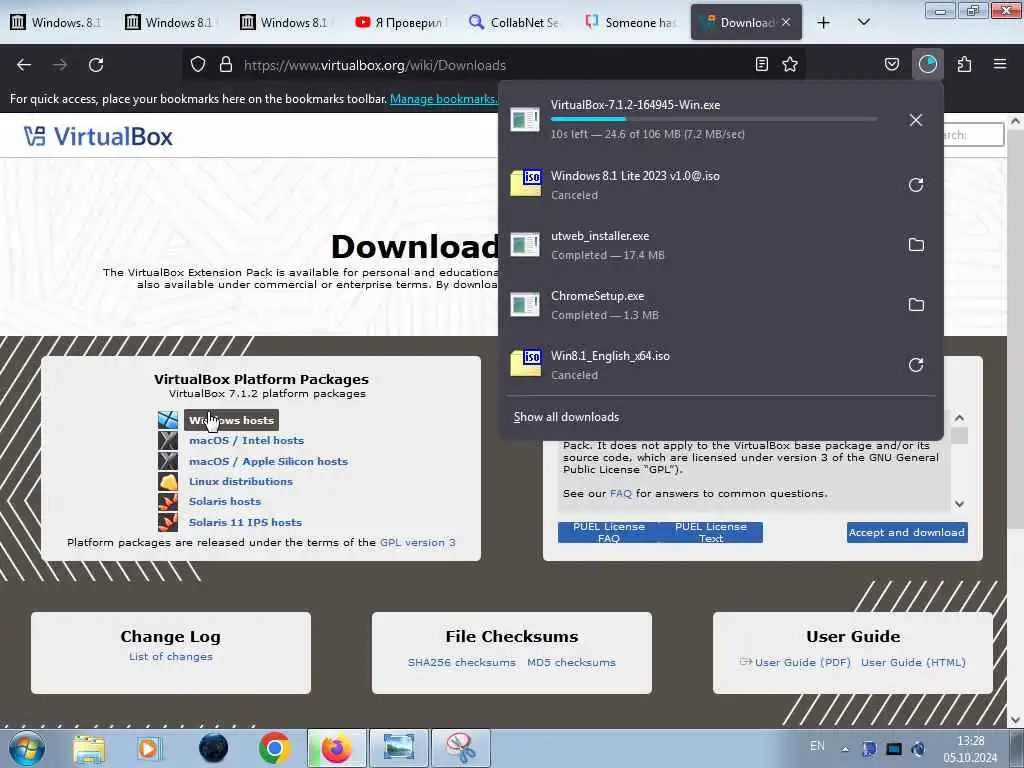Image resolution: width=1024 pixels, height=768 pixels.
Task: Click Windows hosts platform icon
Action: coord(168,420)
